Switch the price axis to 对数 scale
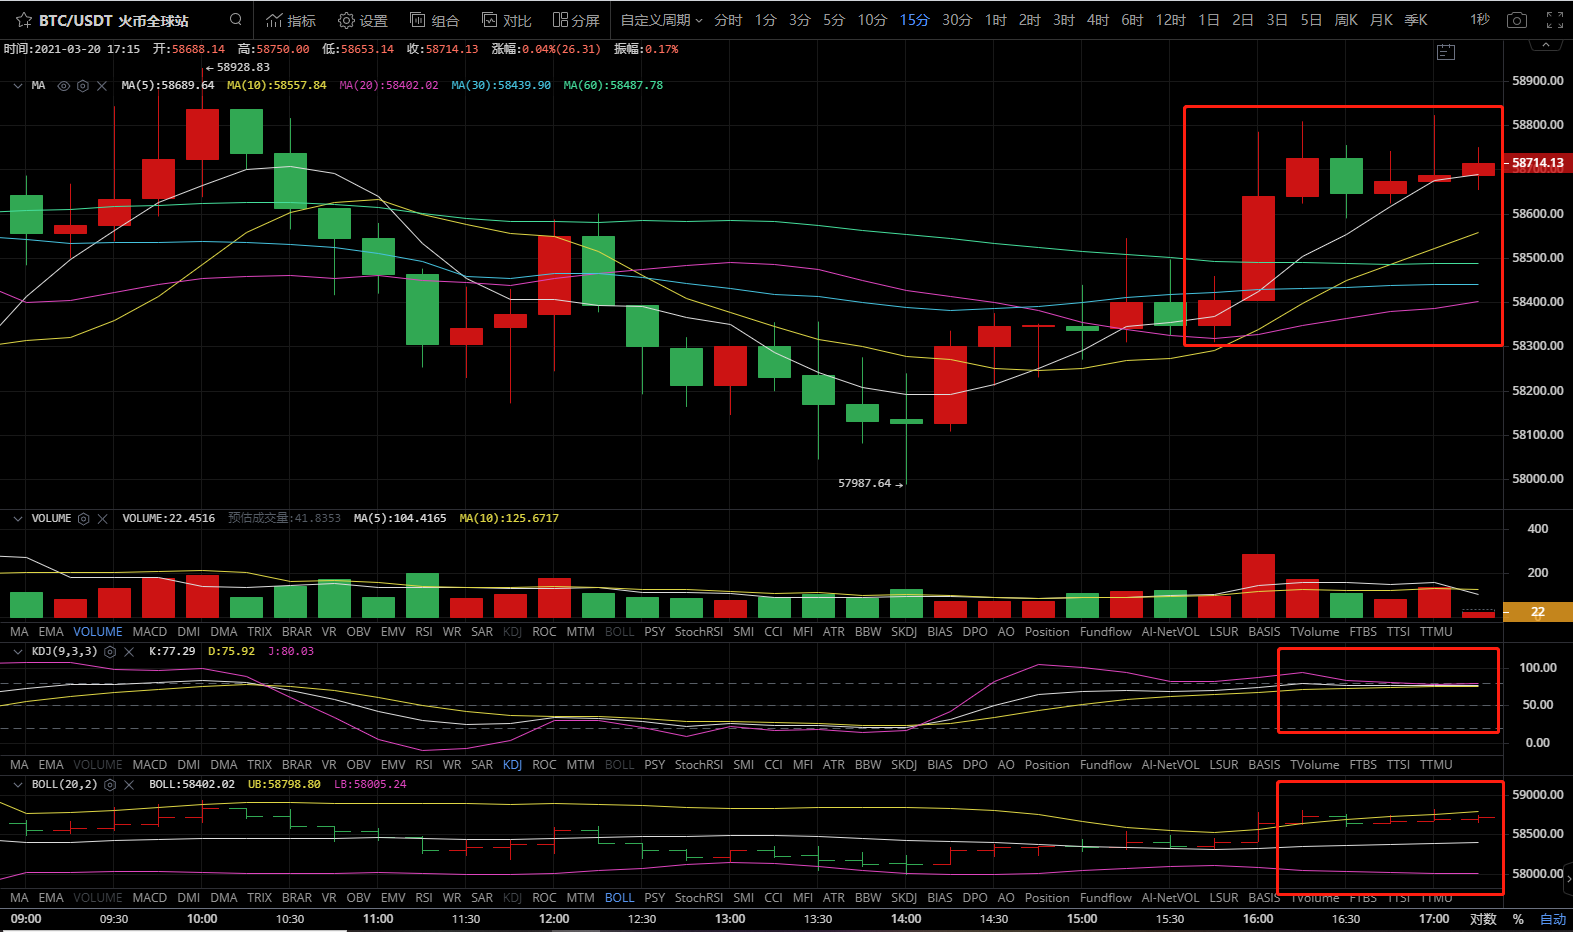Screen dimensions: 1573x932 [x=1483, y=919]
